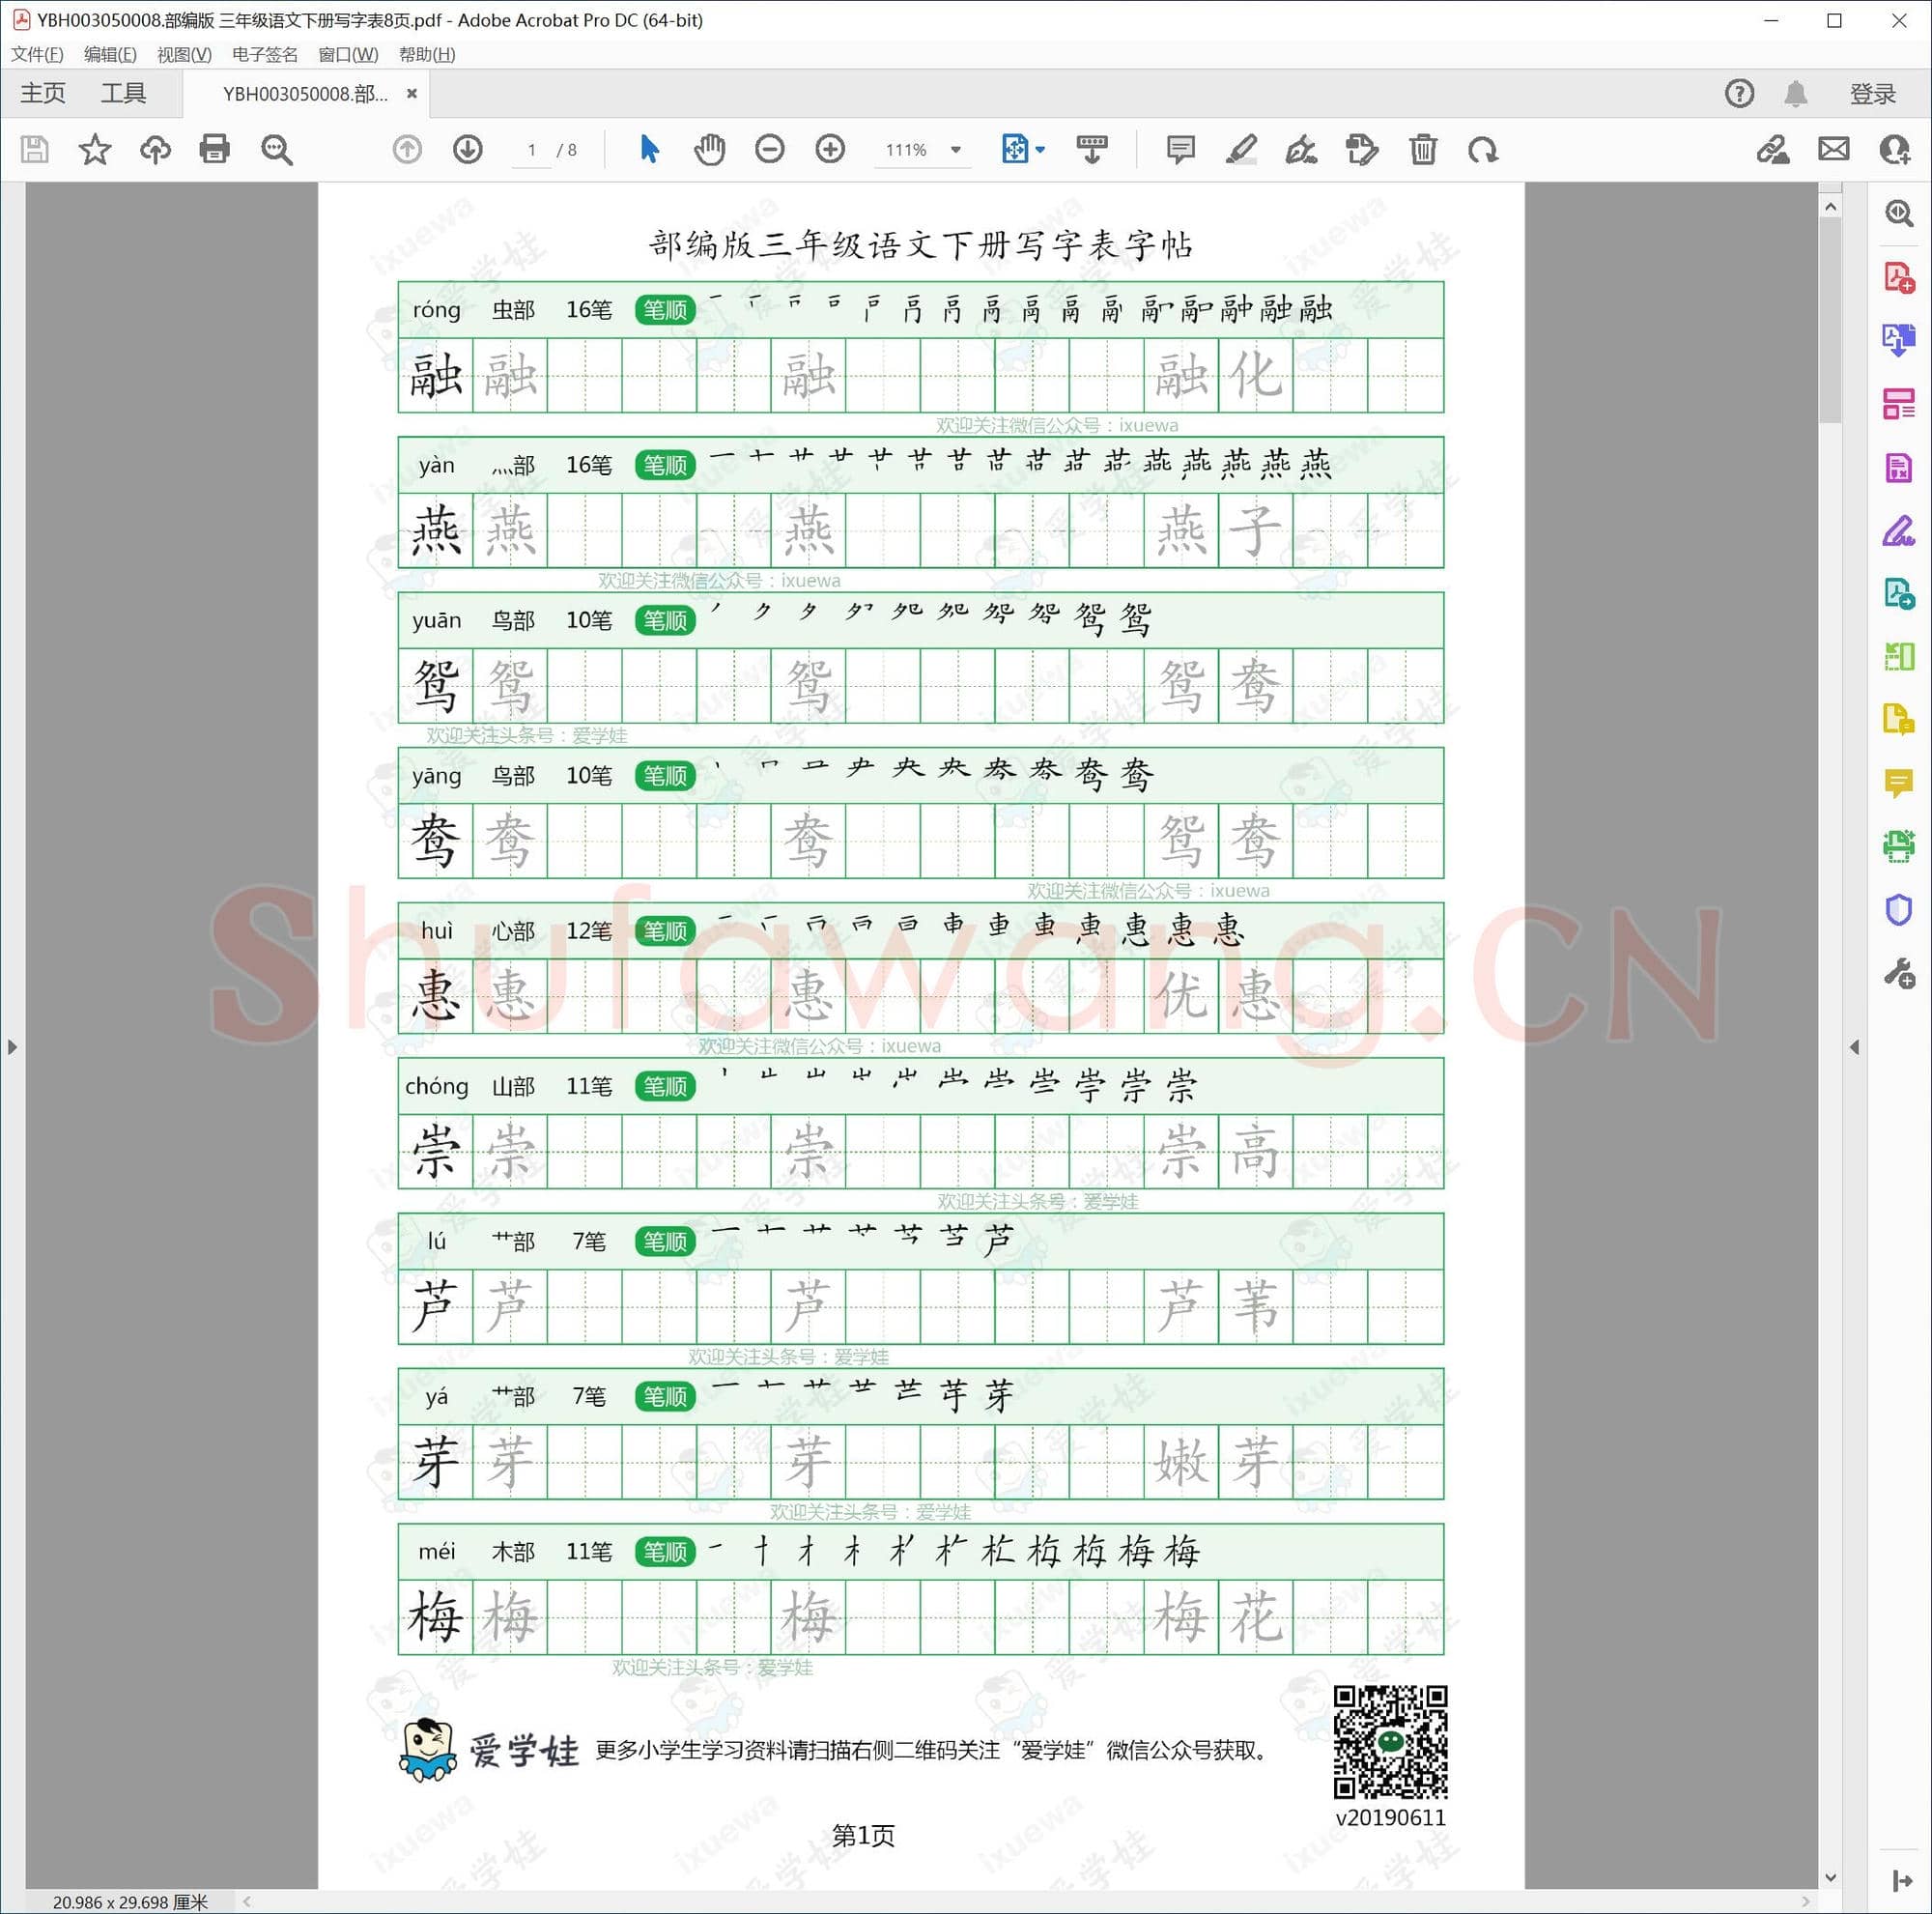Select the text highlighter tool
Viewport: 1932px width, 1914px height.
pos(1241,149)
